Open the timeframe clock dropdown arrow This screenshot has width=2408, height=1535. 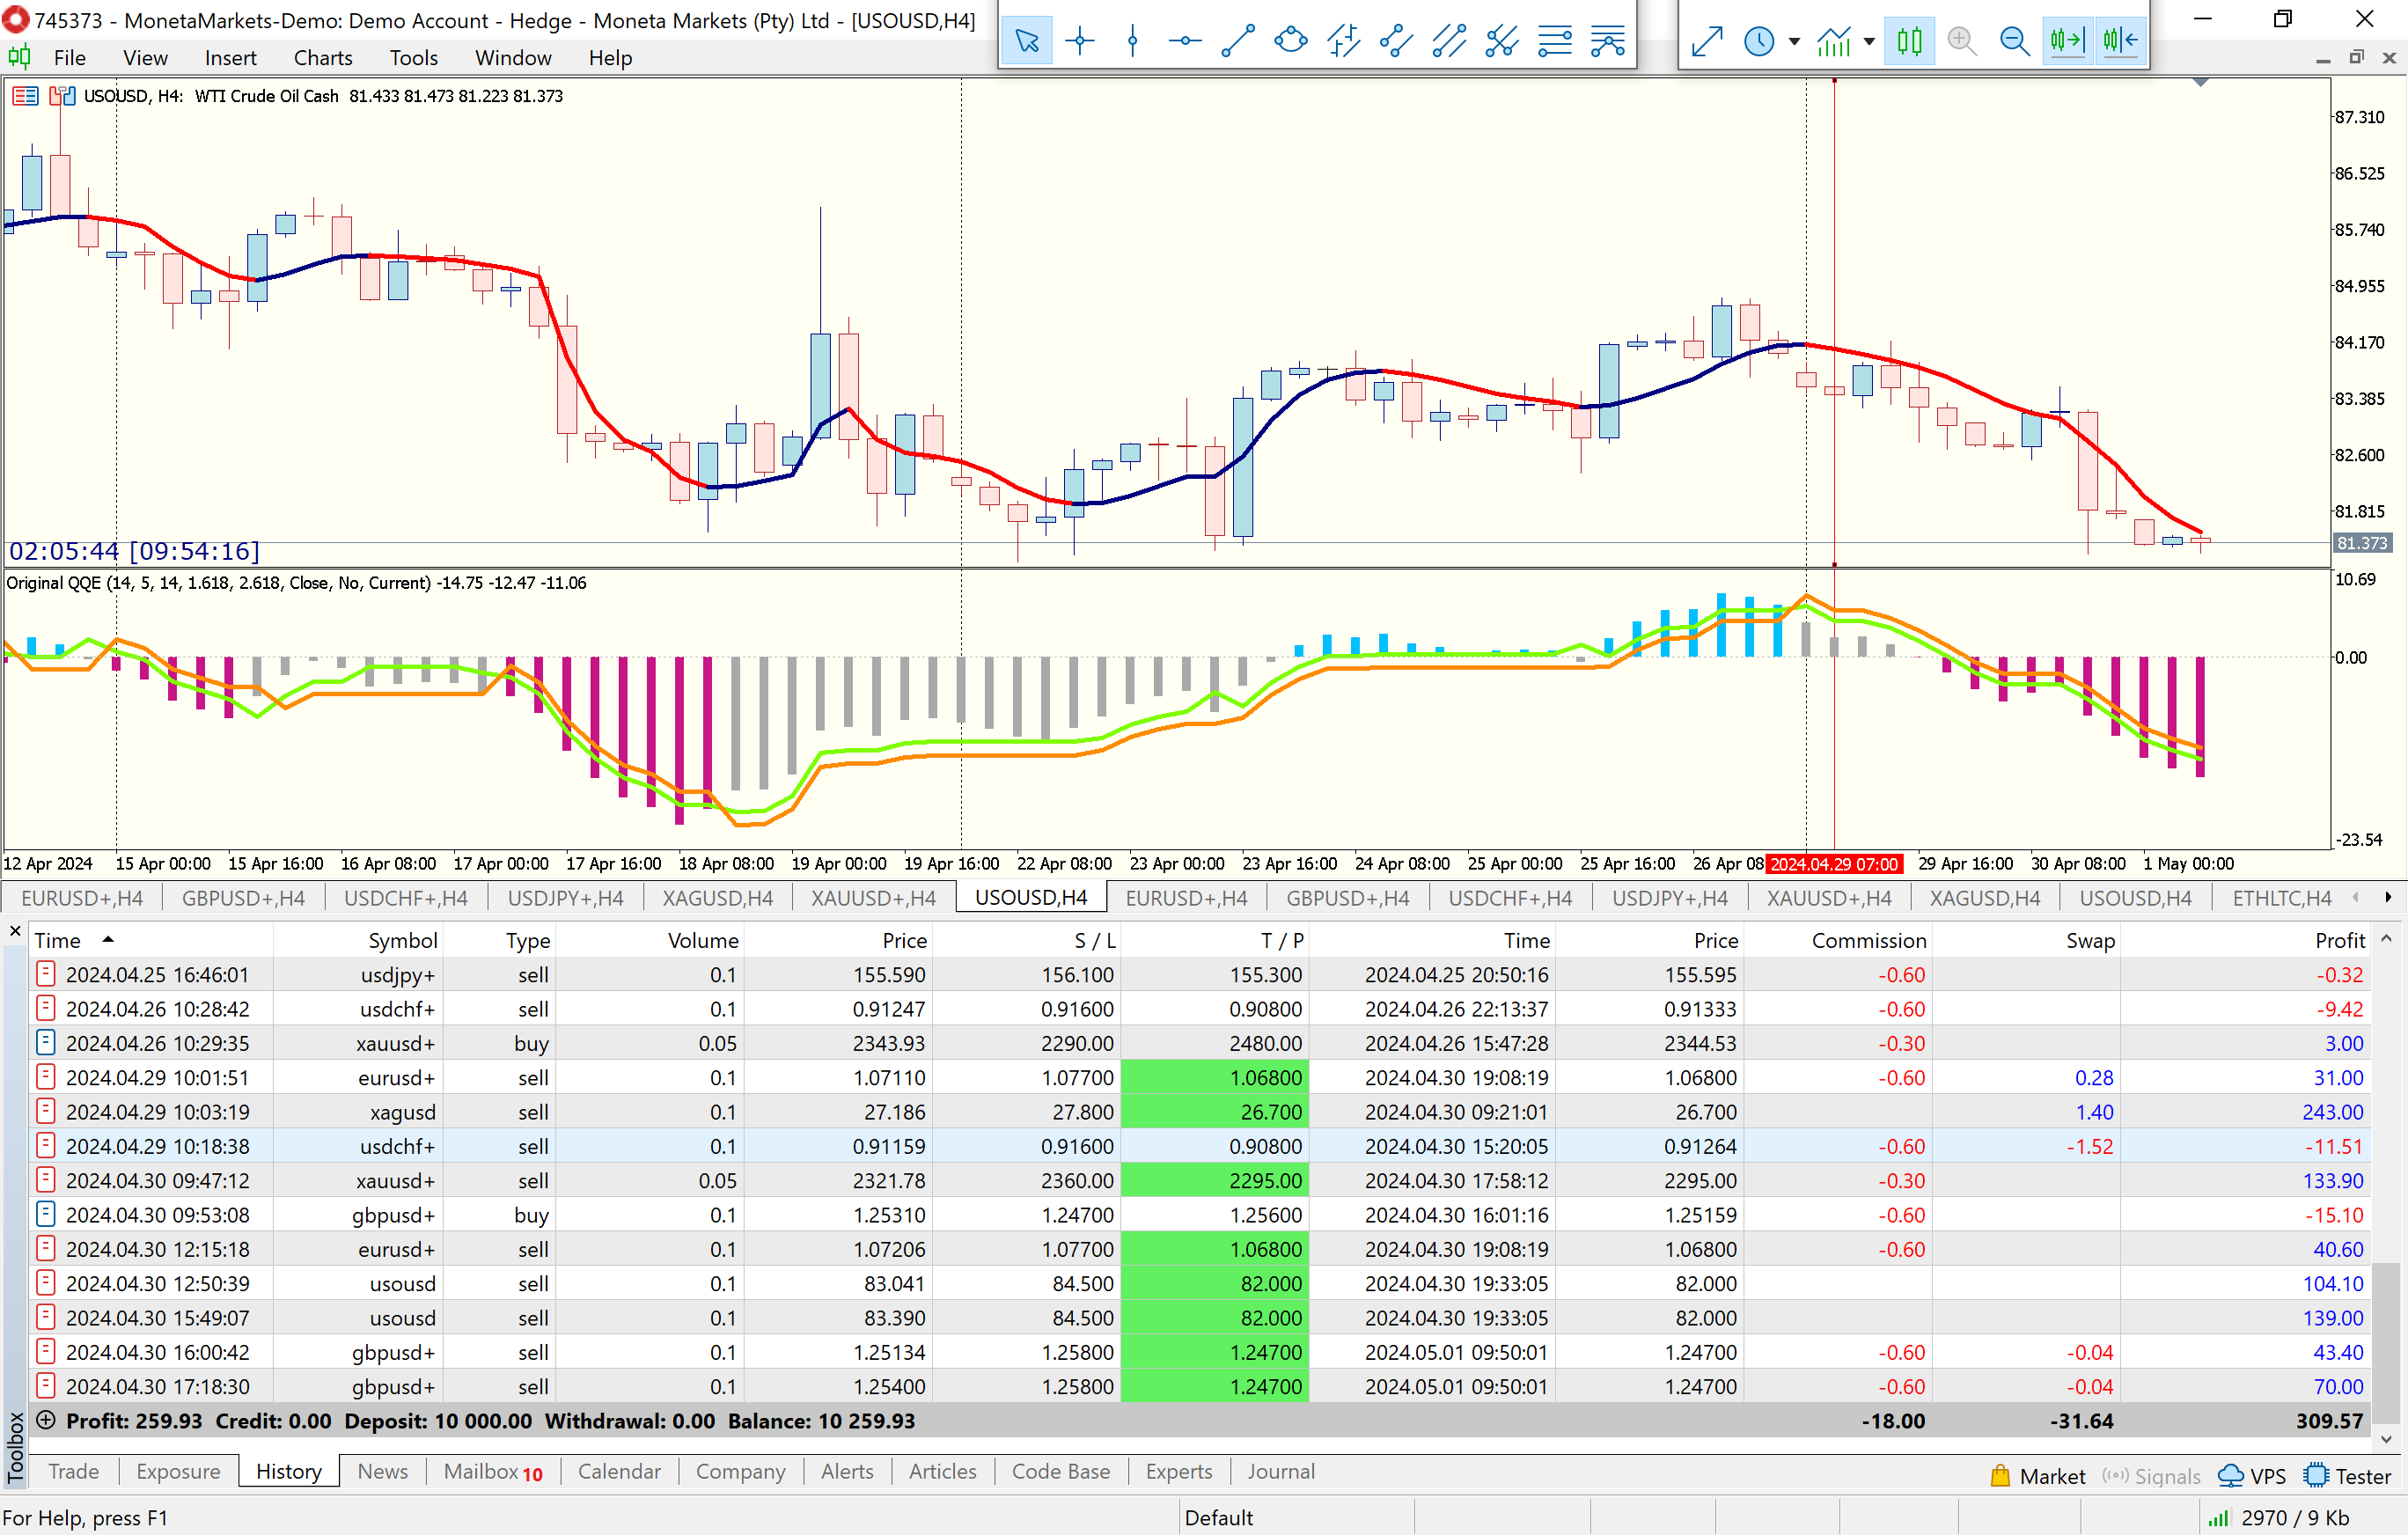coord(1794,42)
